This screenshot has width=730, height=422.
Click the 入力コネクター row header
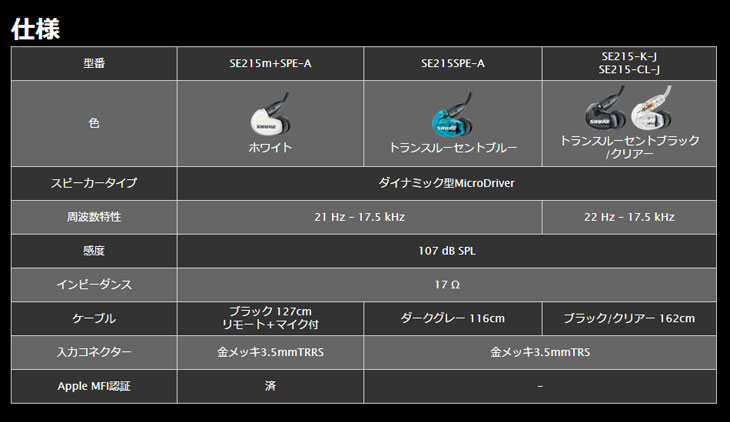click(x=94, y=352)
